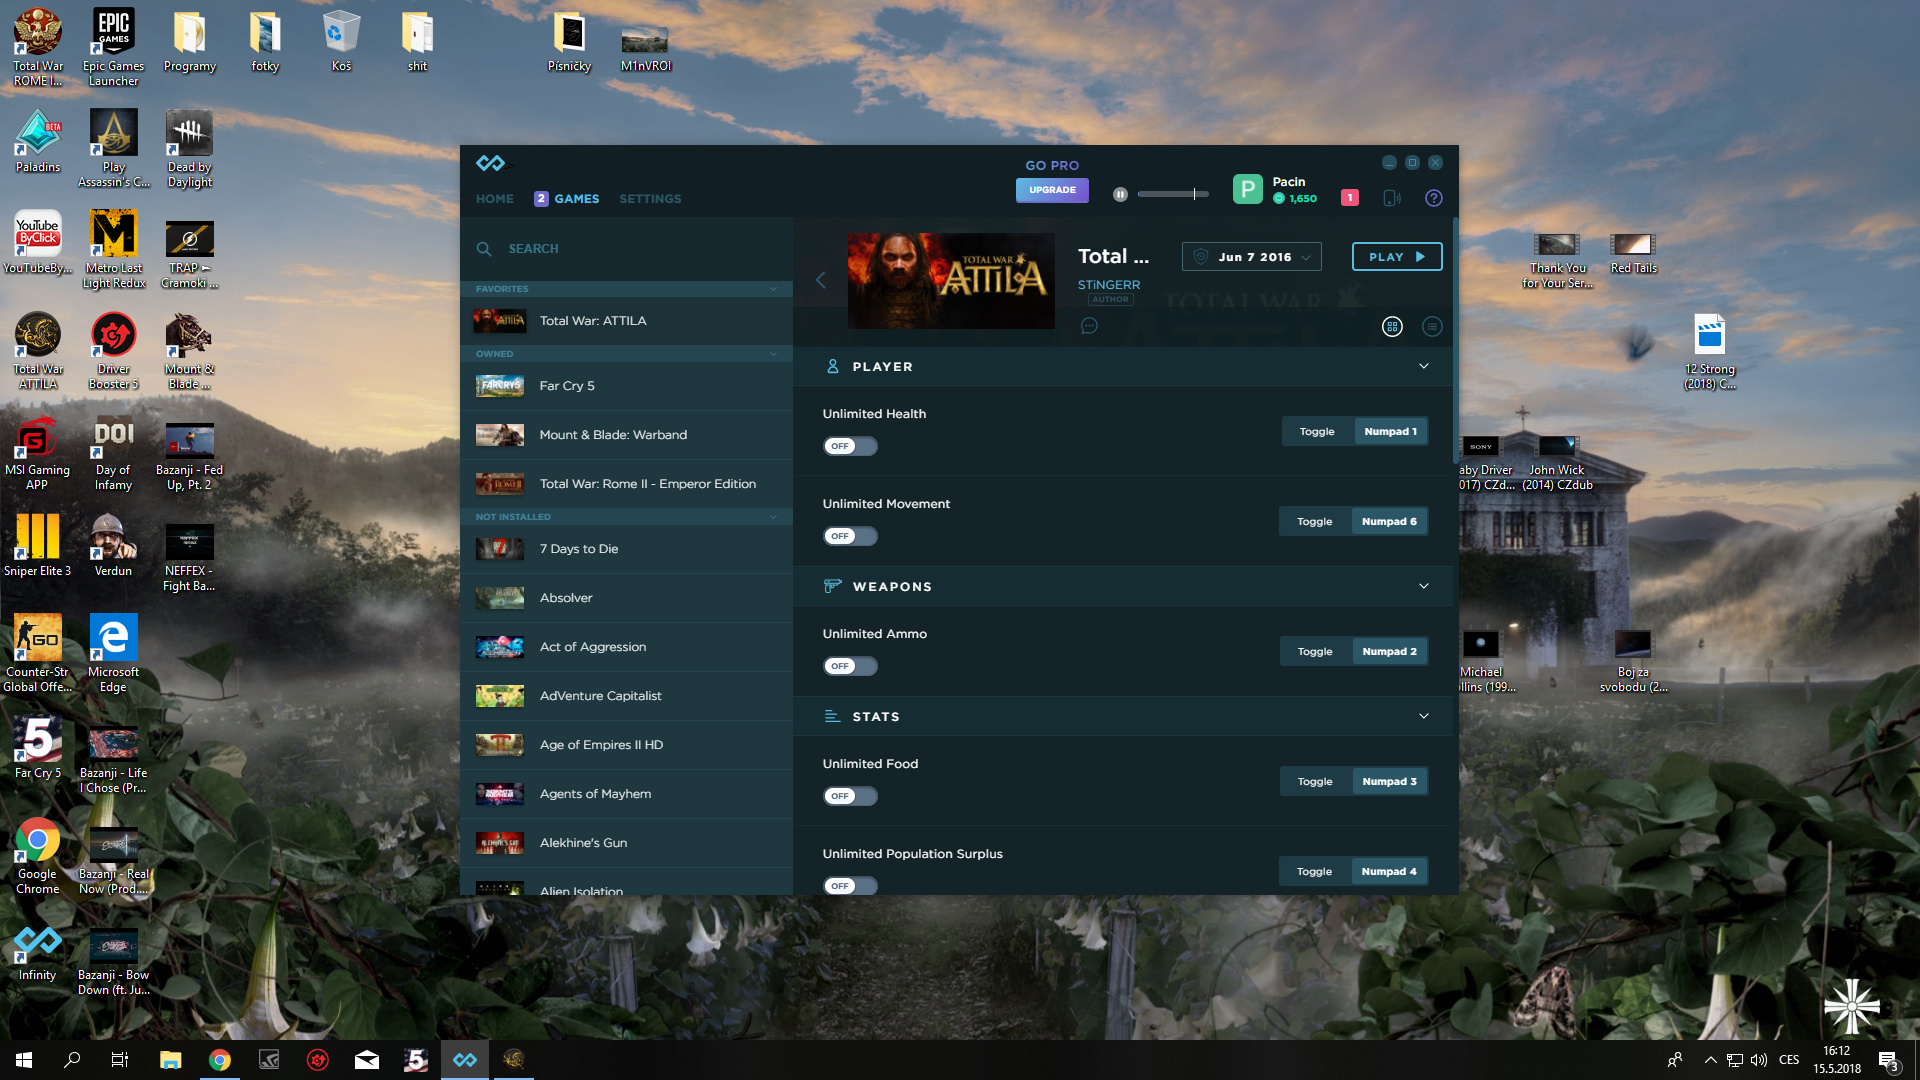
Task: Toggle Unlimited Health switch on
Action: tap(849, 446)
